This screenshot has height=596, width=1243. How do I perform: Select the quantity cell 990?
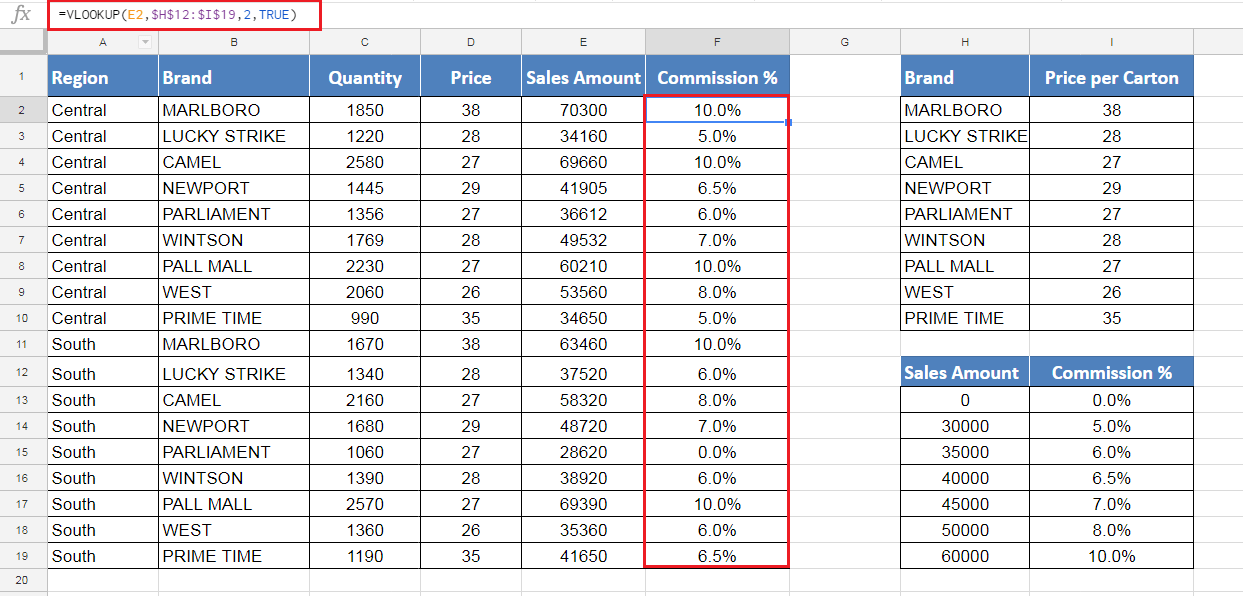[365, 318]
